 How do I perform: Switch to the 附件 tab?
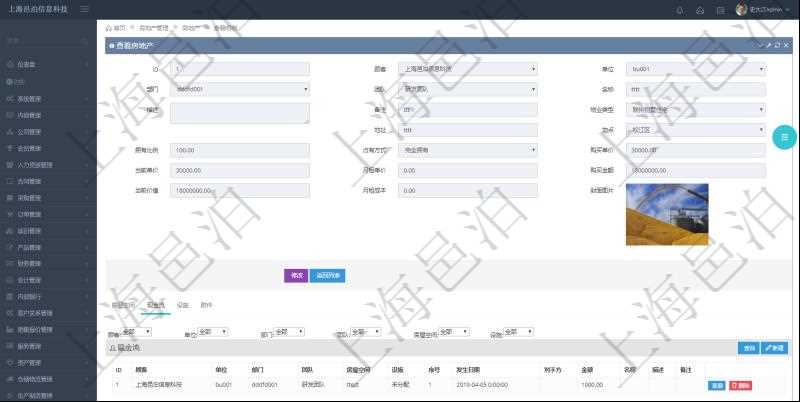coord(206,304)
